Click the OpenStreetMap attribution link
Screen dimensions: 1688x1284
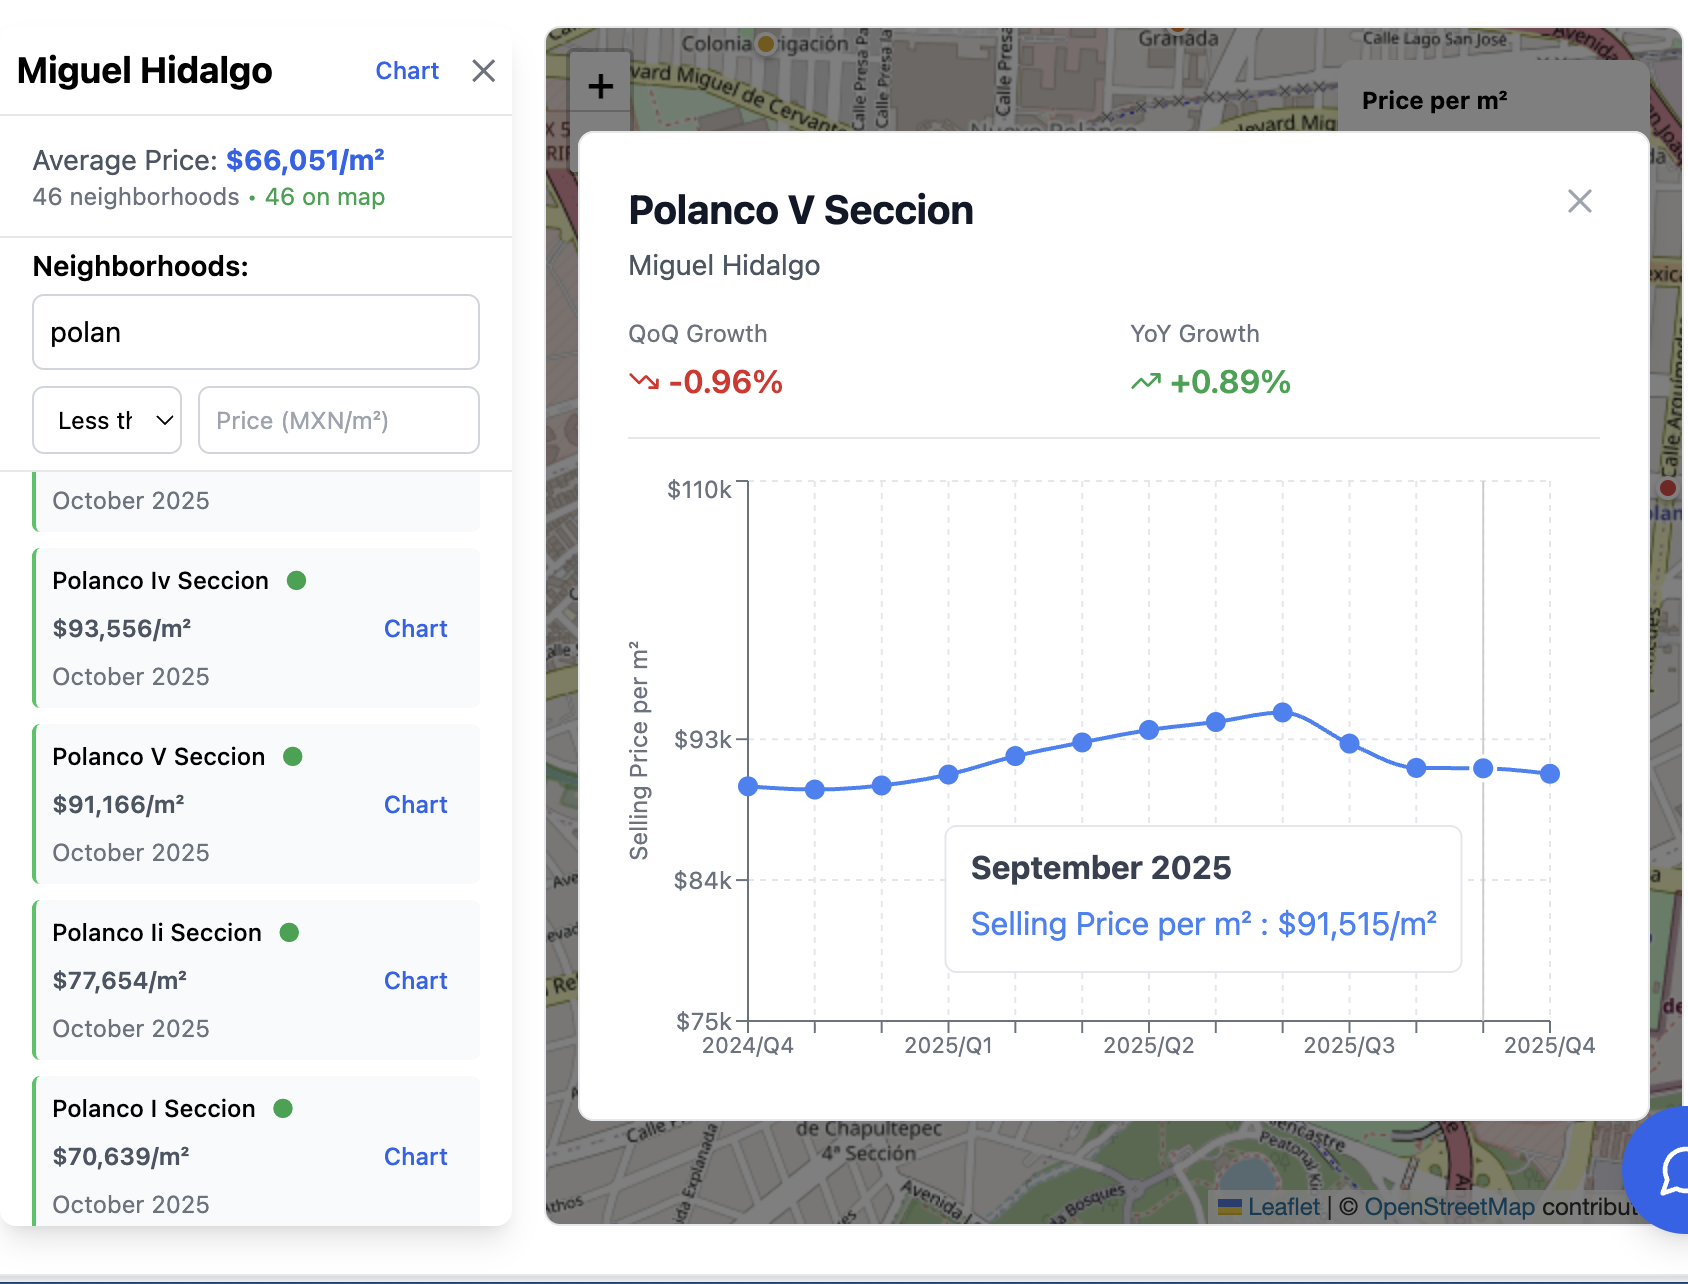(x=1449, y=1208)
